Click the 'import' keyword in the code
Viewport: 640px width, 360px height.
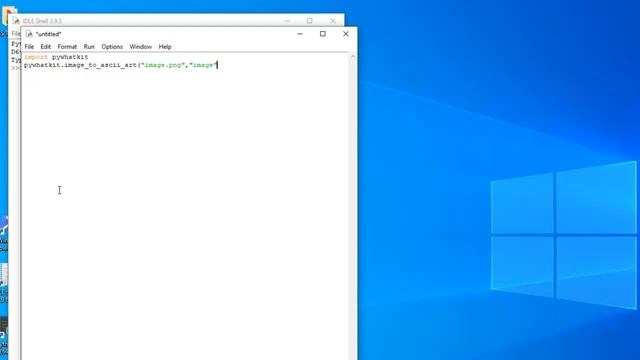coord(36,57)
